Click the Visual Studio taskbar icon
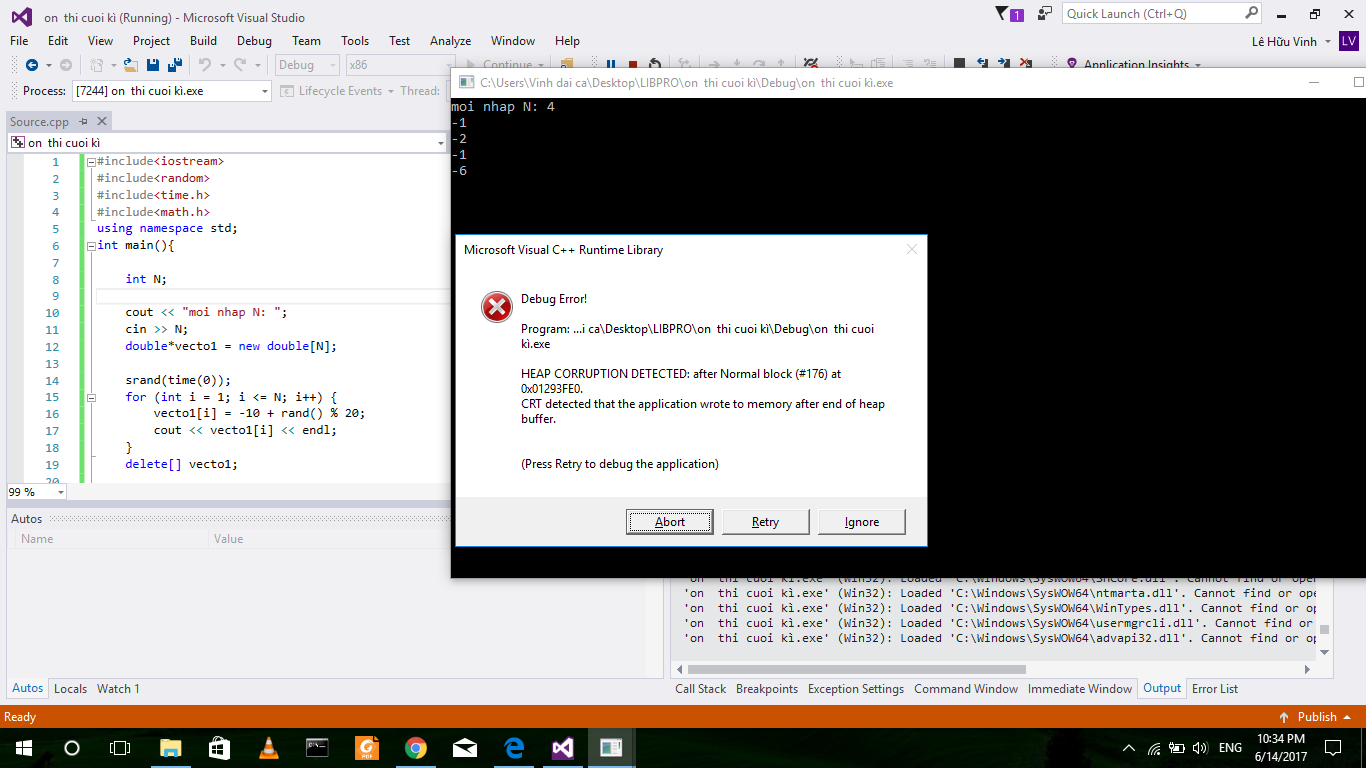This screenshot has width=1366, height=768. [563, 747]
